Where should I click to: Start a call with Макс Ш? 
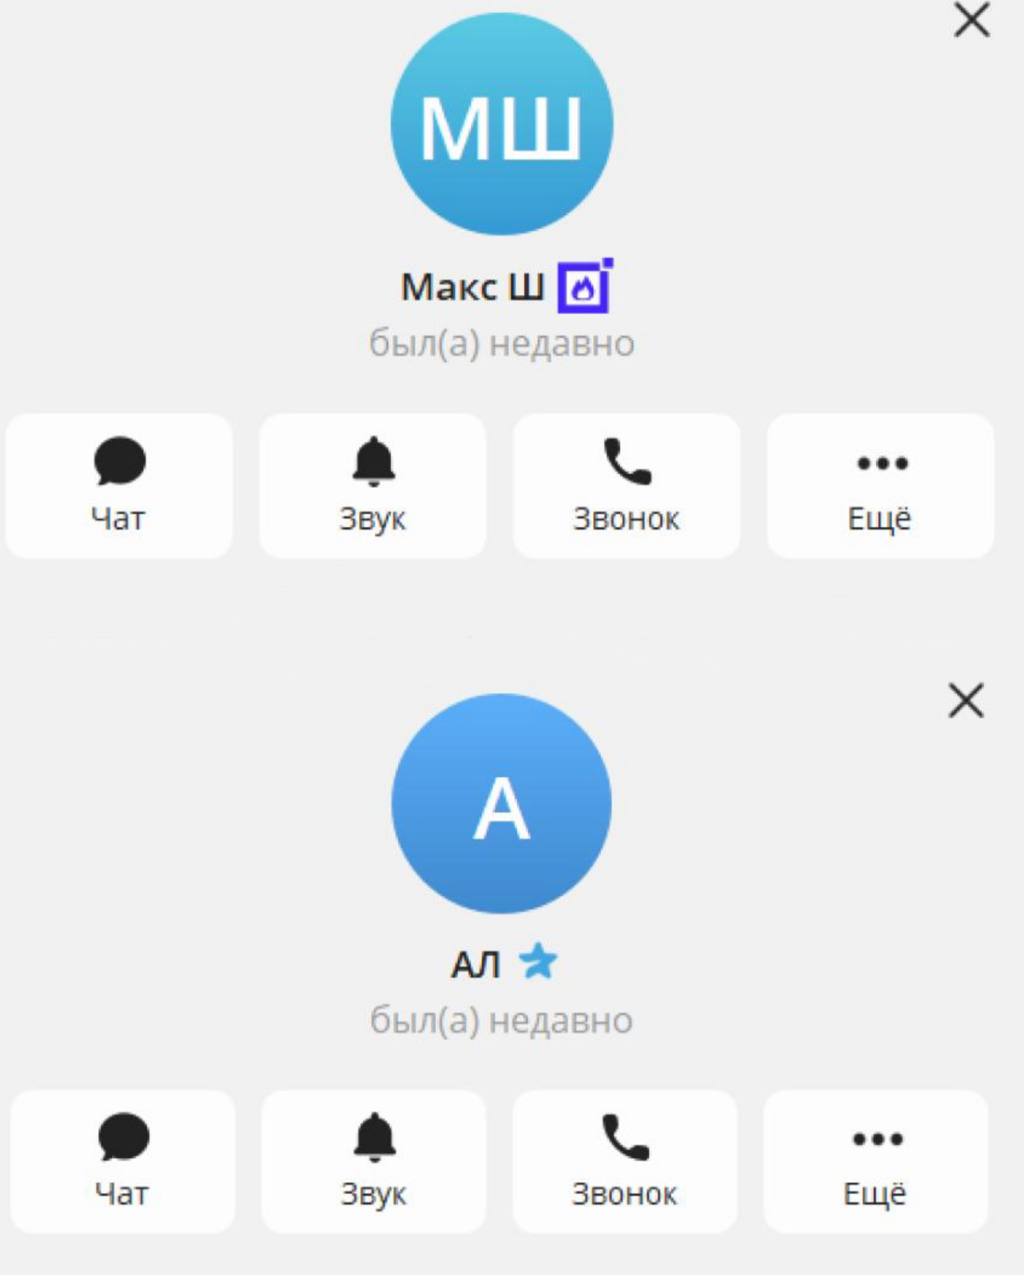[627, 486]
